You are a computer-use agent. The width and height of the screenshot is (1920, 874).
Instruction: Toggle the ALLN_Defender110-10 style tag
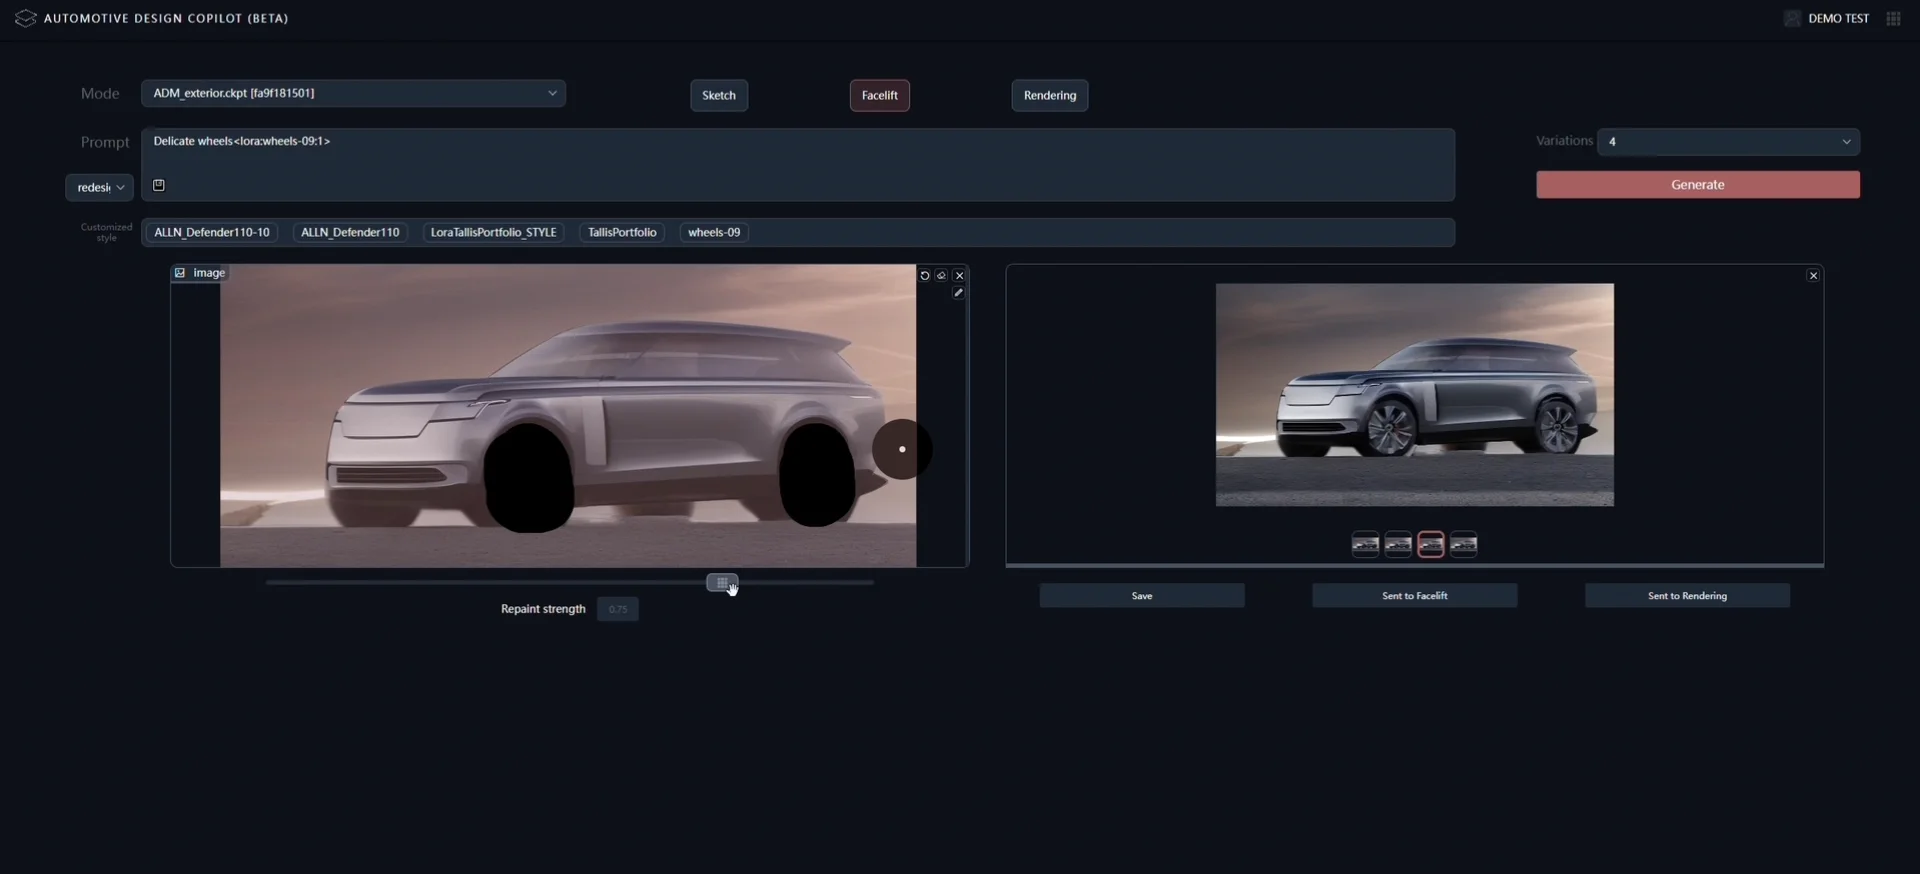pyautogui.click(x=211, y=232)
